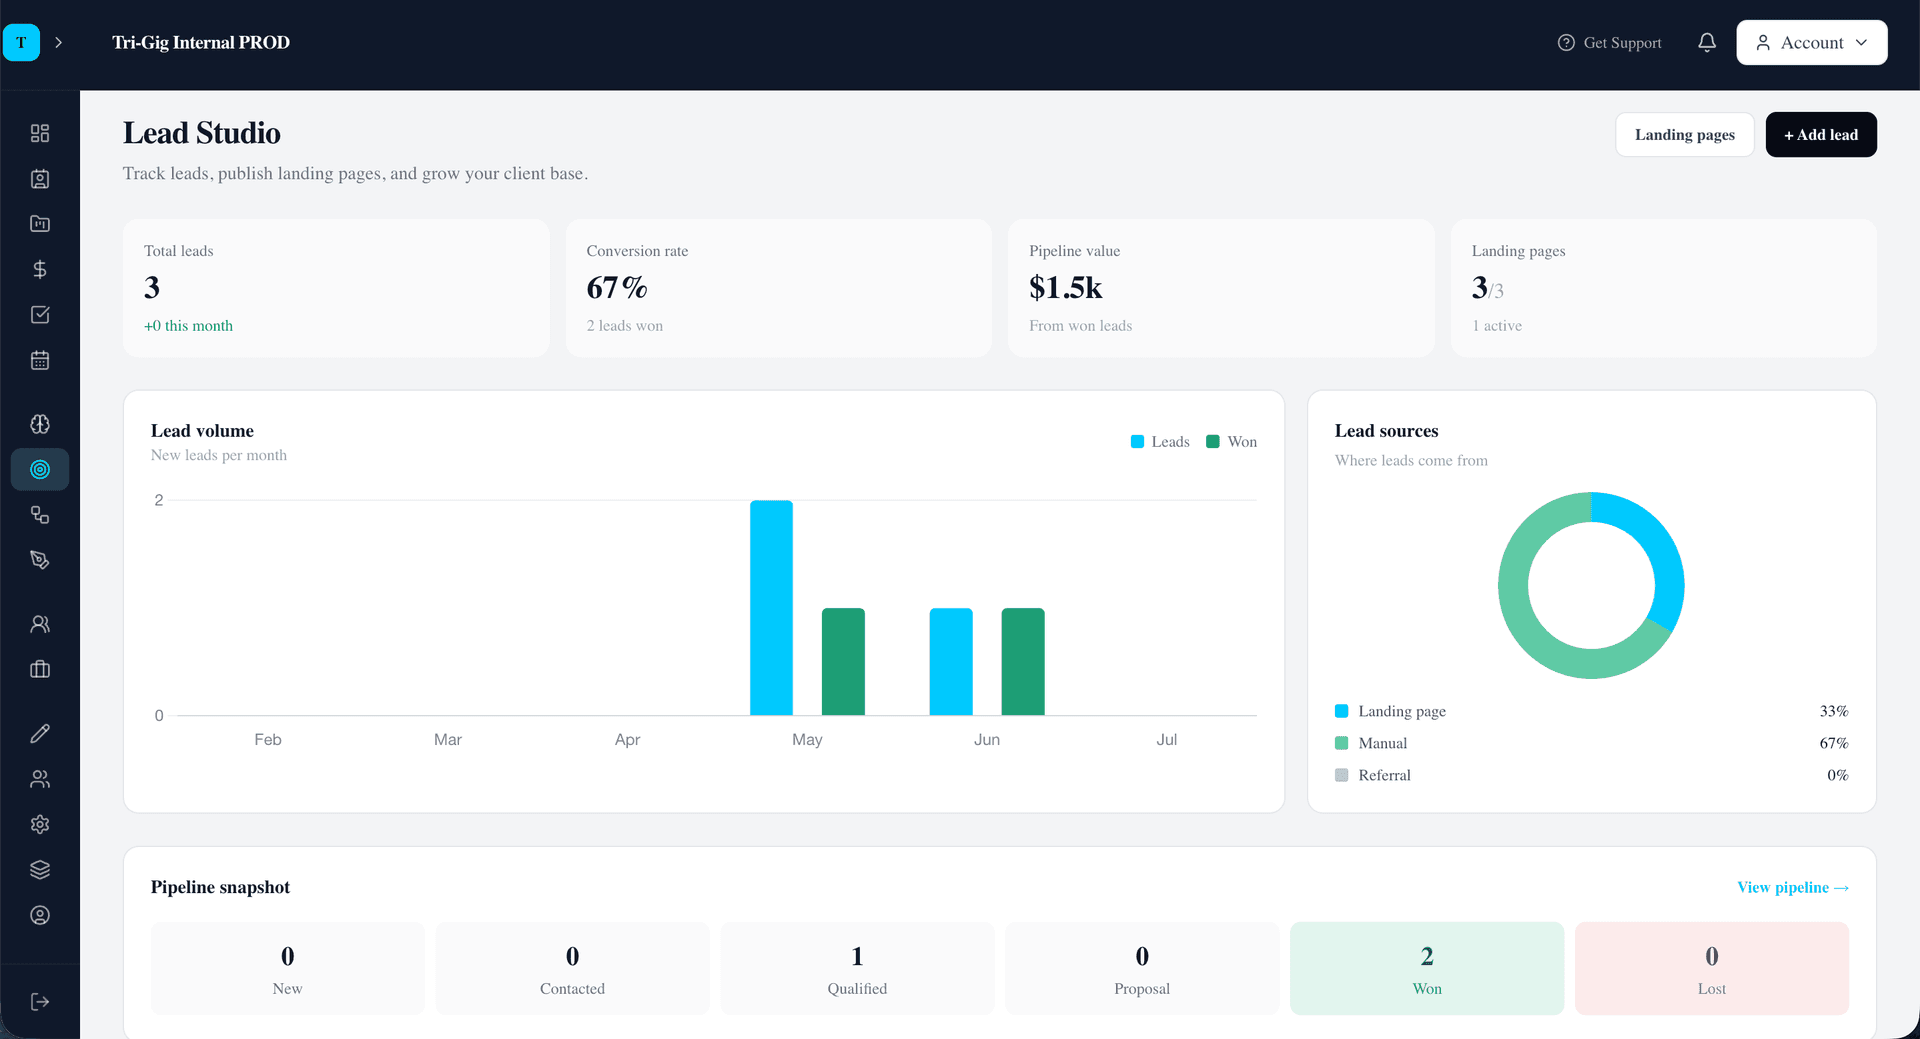Viewport: 1920px width, 1039px height.
Task: Click the 'New leads per month' subtitle
Action: click(x=219, y=455)
